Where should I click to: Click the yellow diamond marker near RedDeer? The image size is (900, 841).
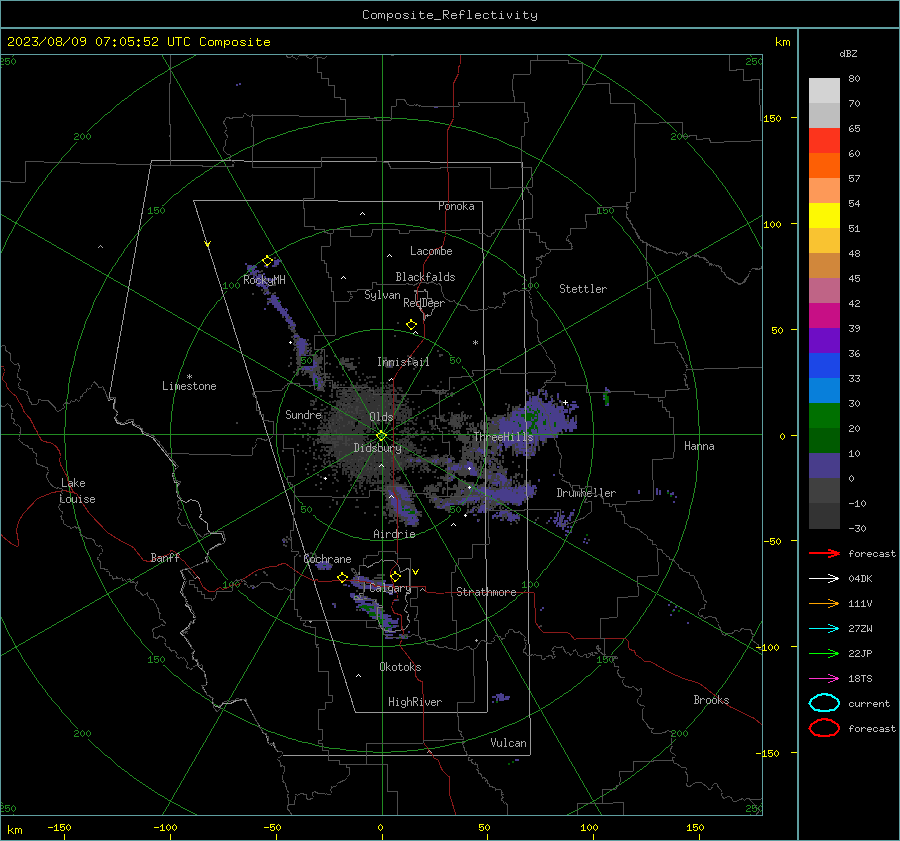411,324
